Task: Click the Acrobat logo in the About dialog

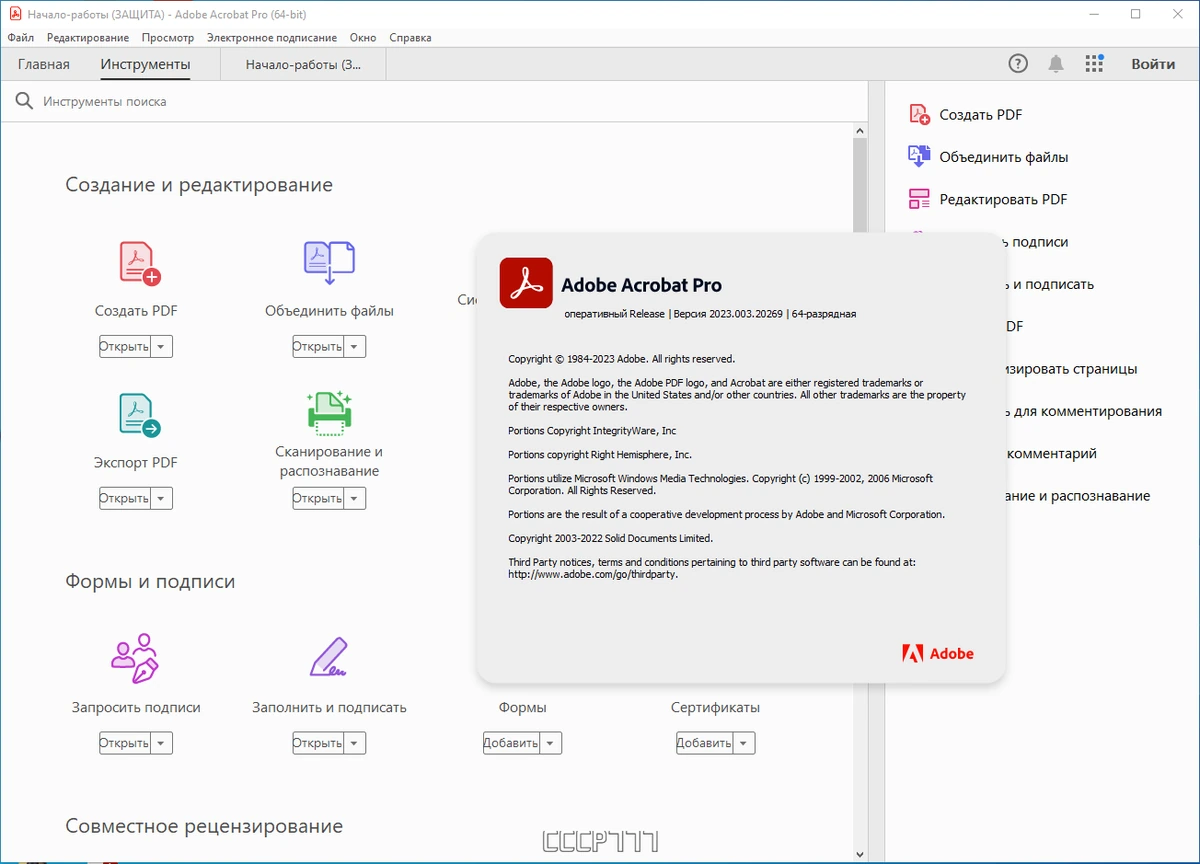Action: 526,283
